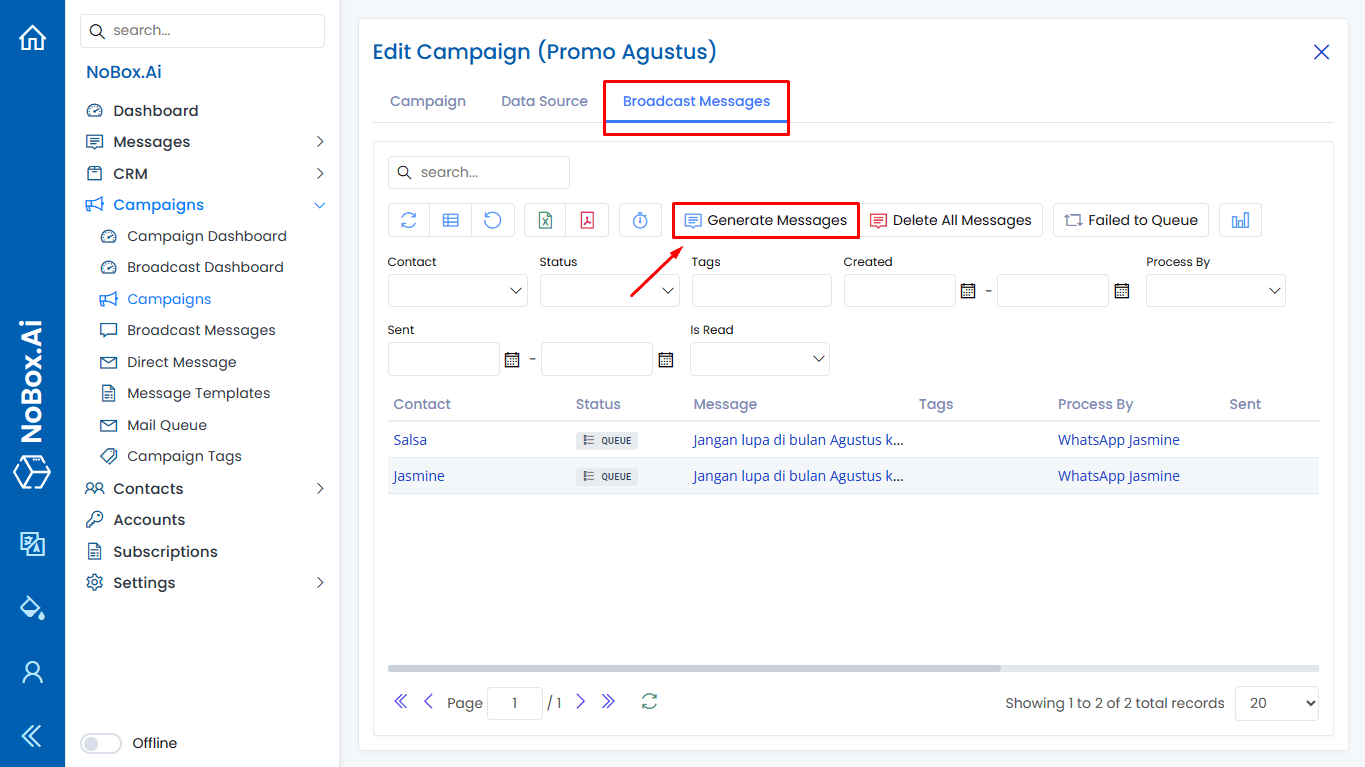Open the Status filter dropdown
This screenshot has width=1365, height=767.
click(x=609, y=290)
